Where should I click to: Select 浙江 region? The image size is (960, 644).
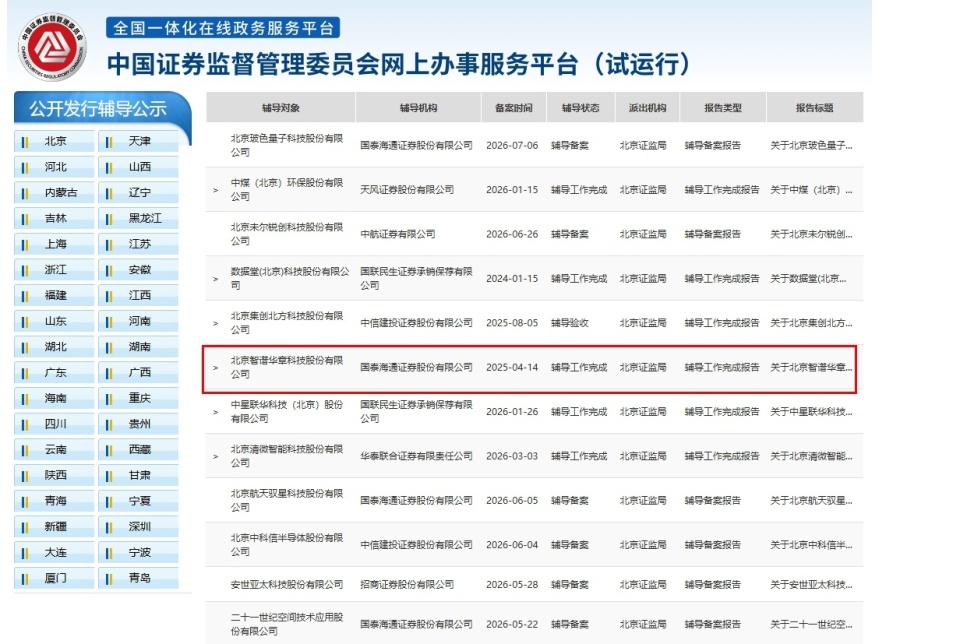click(x=54, y=270)
